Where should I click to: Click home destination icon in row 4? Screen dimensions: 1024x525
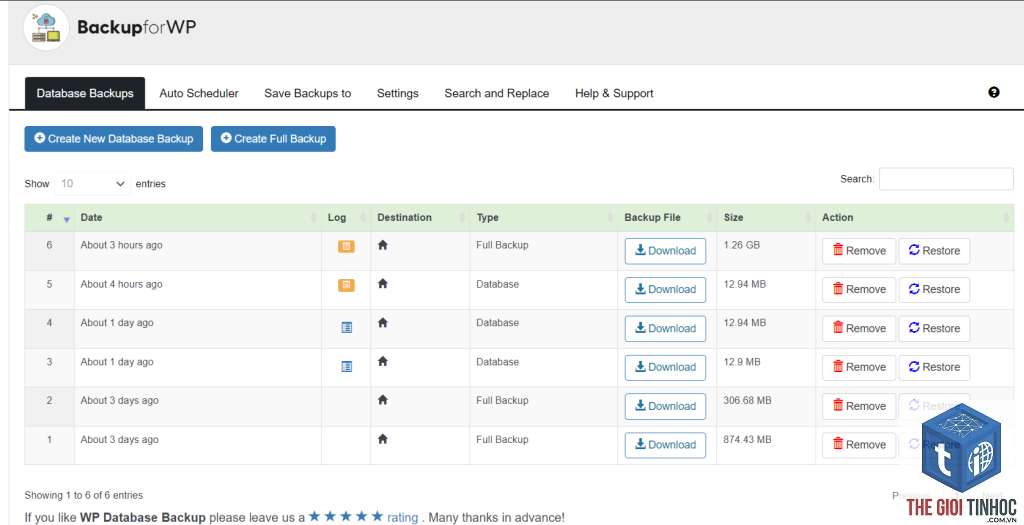pos(383,323)
